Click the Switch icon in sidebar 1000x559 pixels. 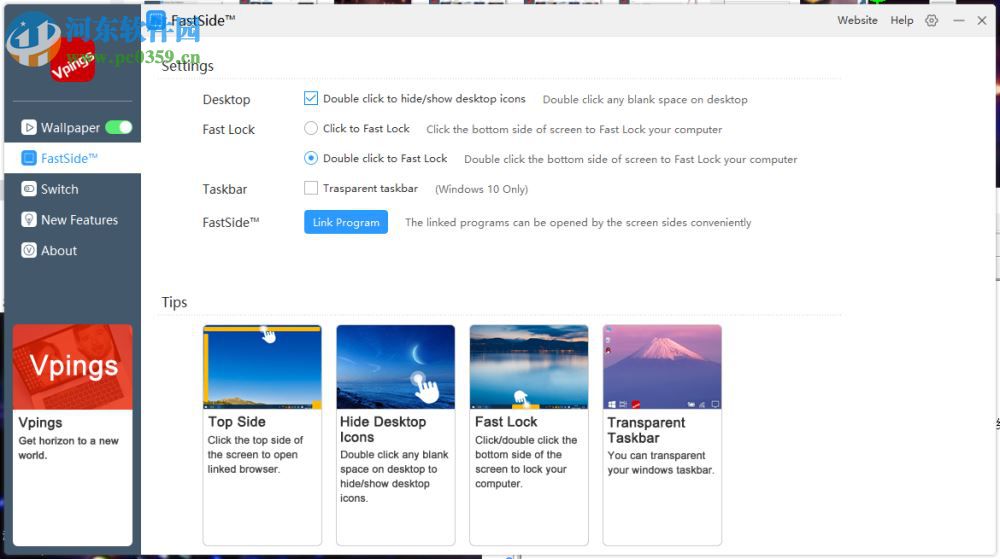tap(29, 189)
